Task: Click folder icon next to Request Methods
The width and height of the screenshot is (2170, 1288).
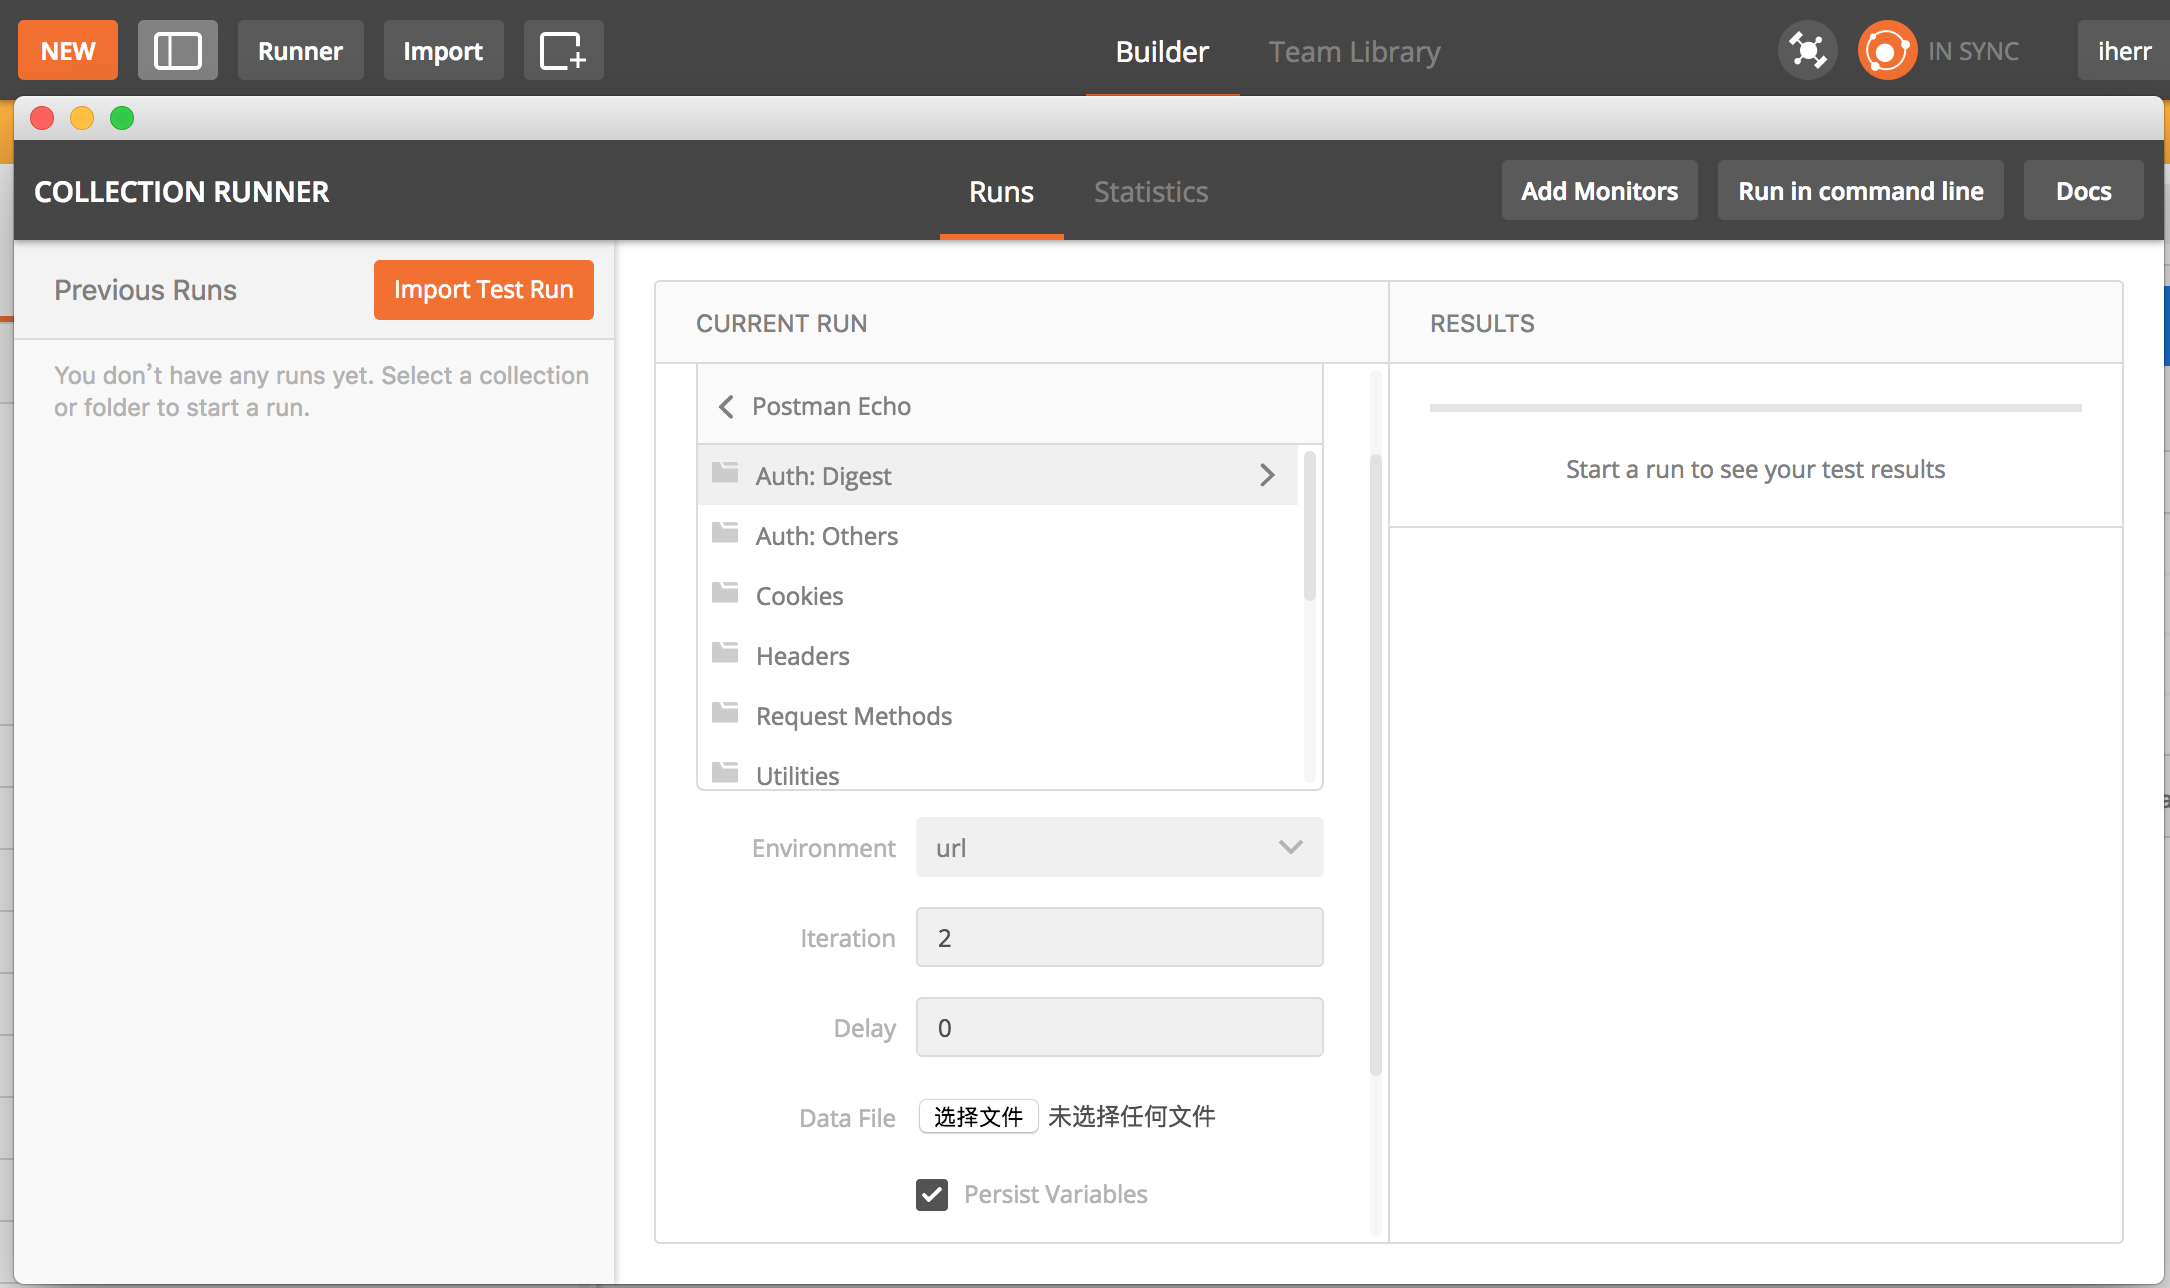Action: 725,713
